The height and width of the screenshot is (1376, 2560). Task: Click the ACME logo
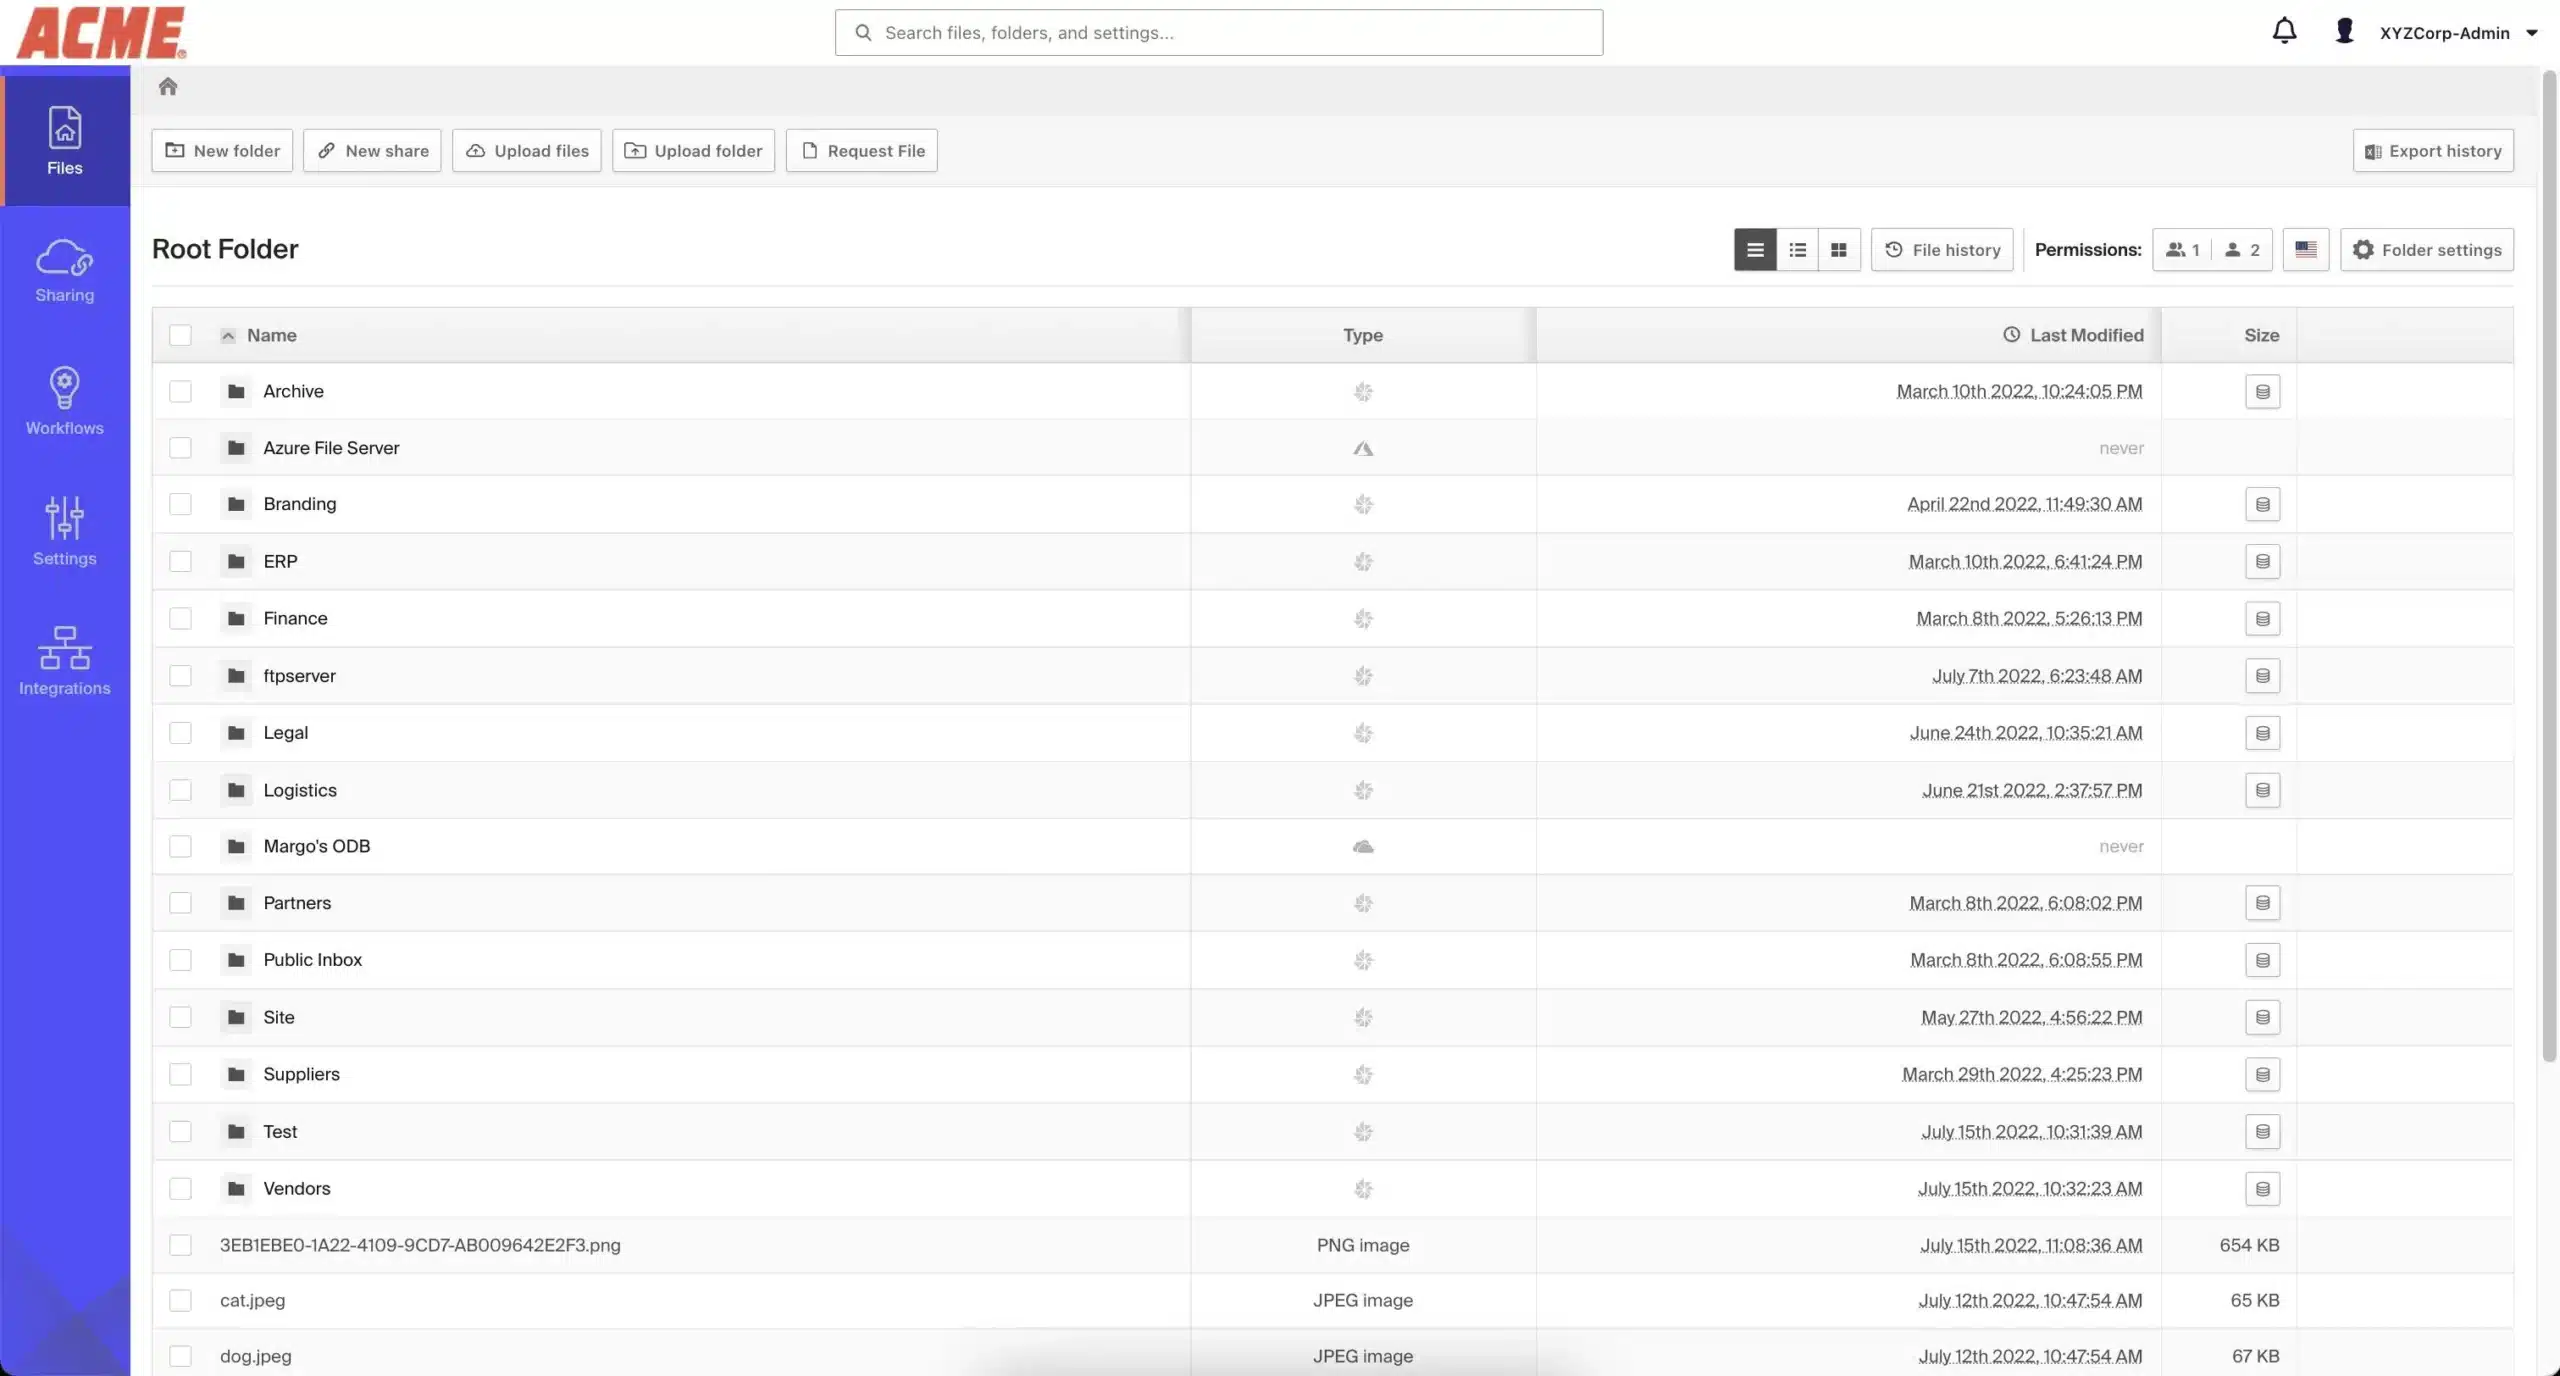coord(101,32)
